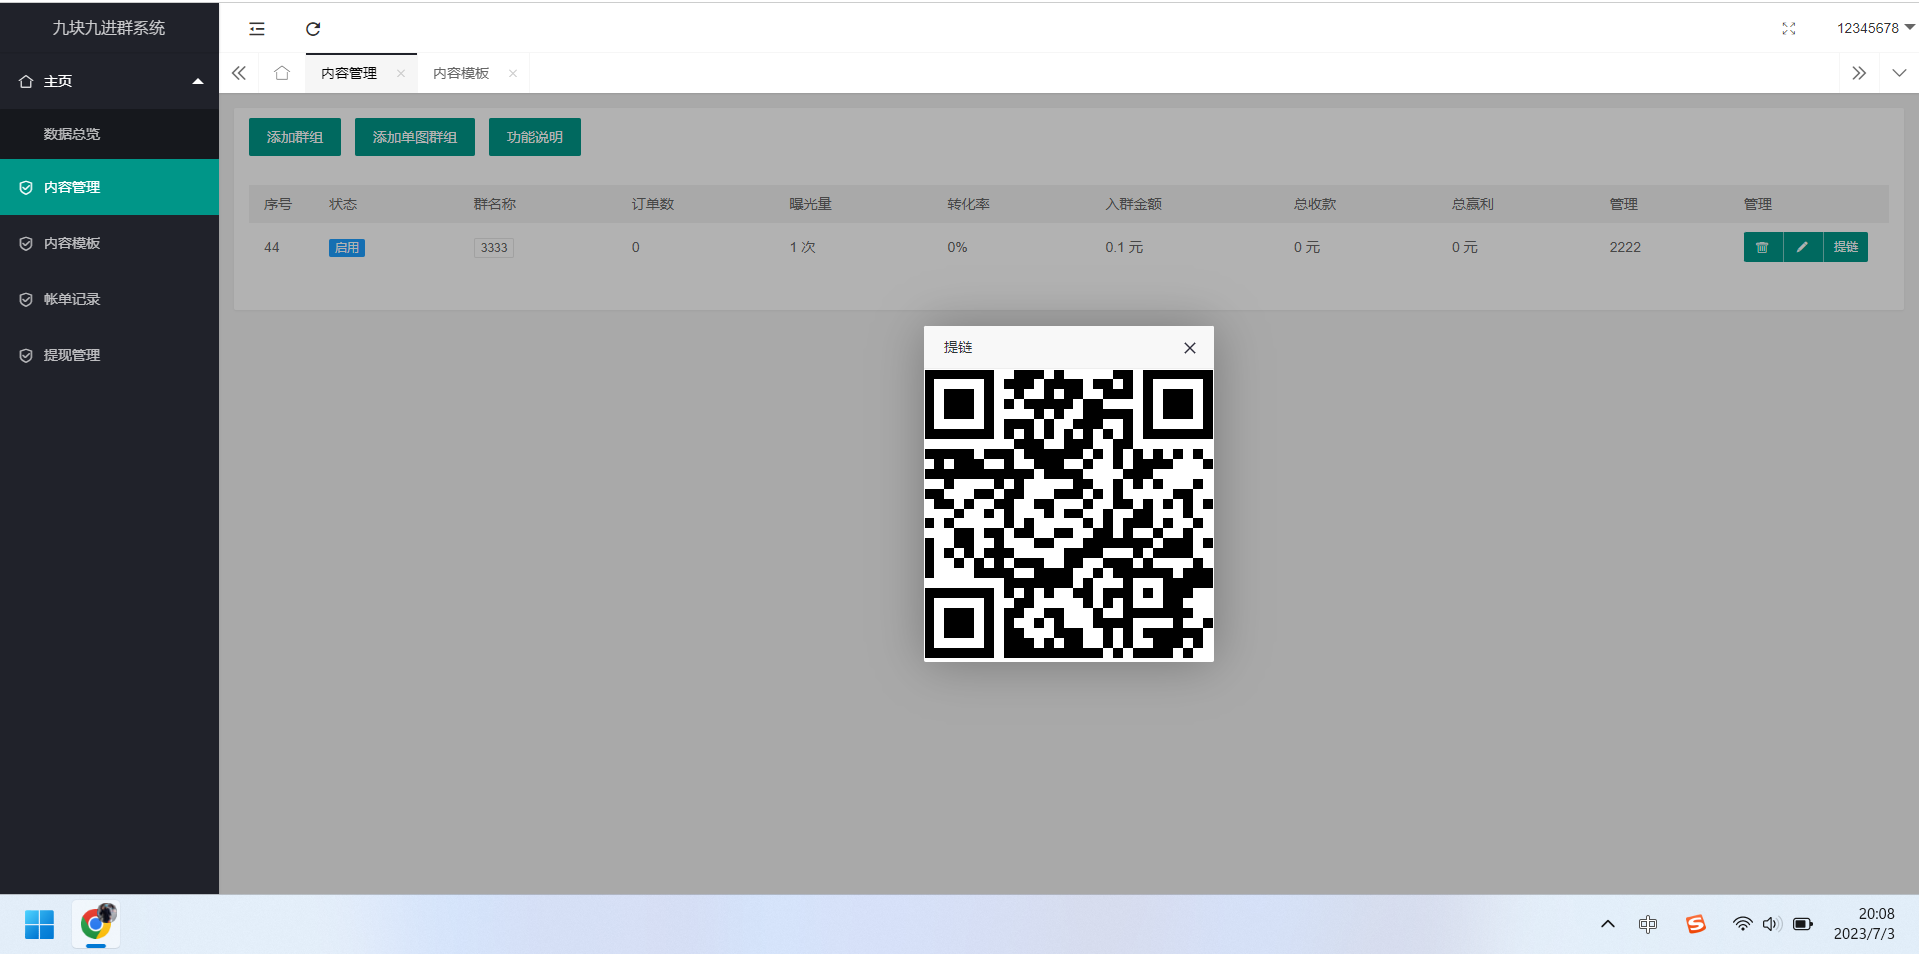Image resolution: width=1919 pixels, height=954 pixels.
Task: Click the 入群金额 column header
Action: [x=1133, y=204]
